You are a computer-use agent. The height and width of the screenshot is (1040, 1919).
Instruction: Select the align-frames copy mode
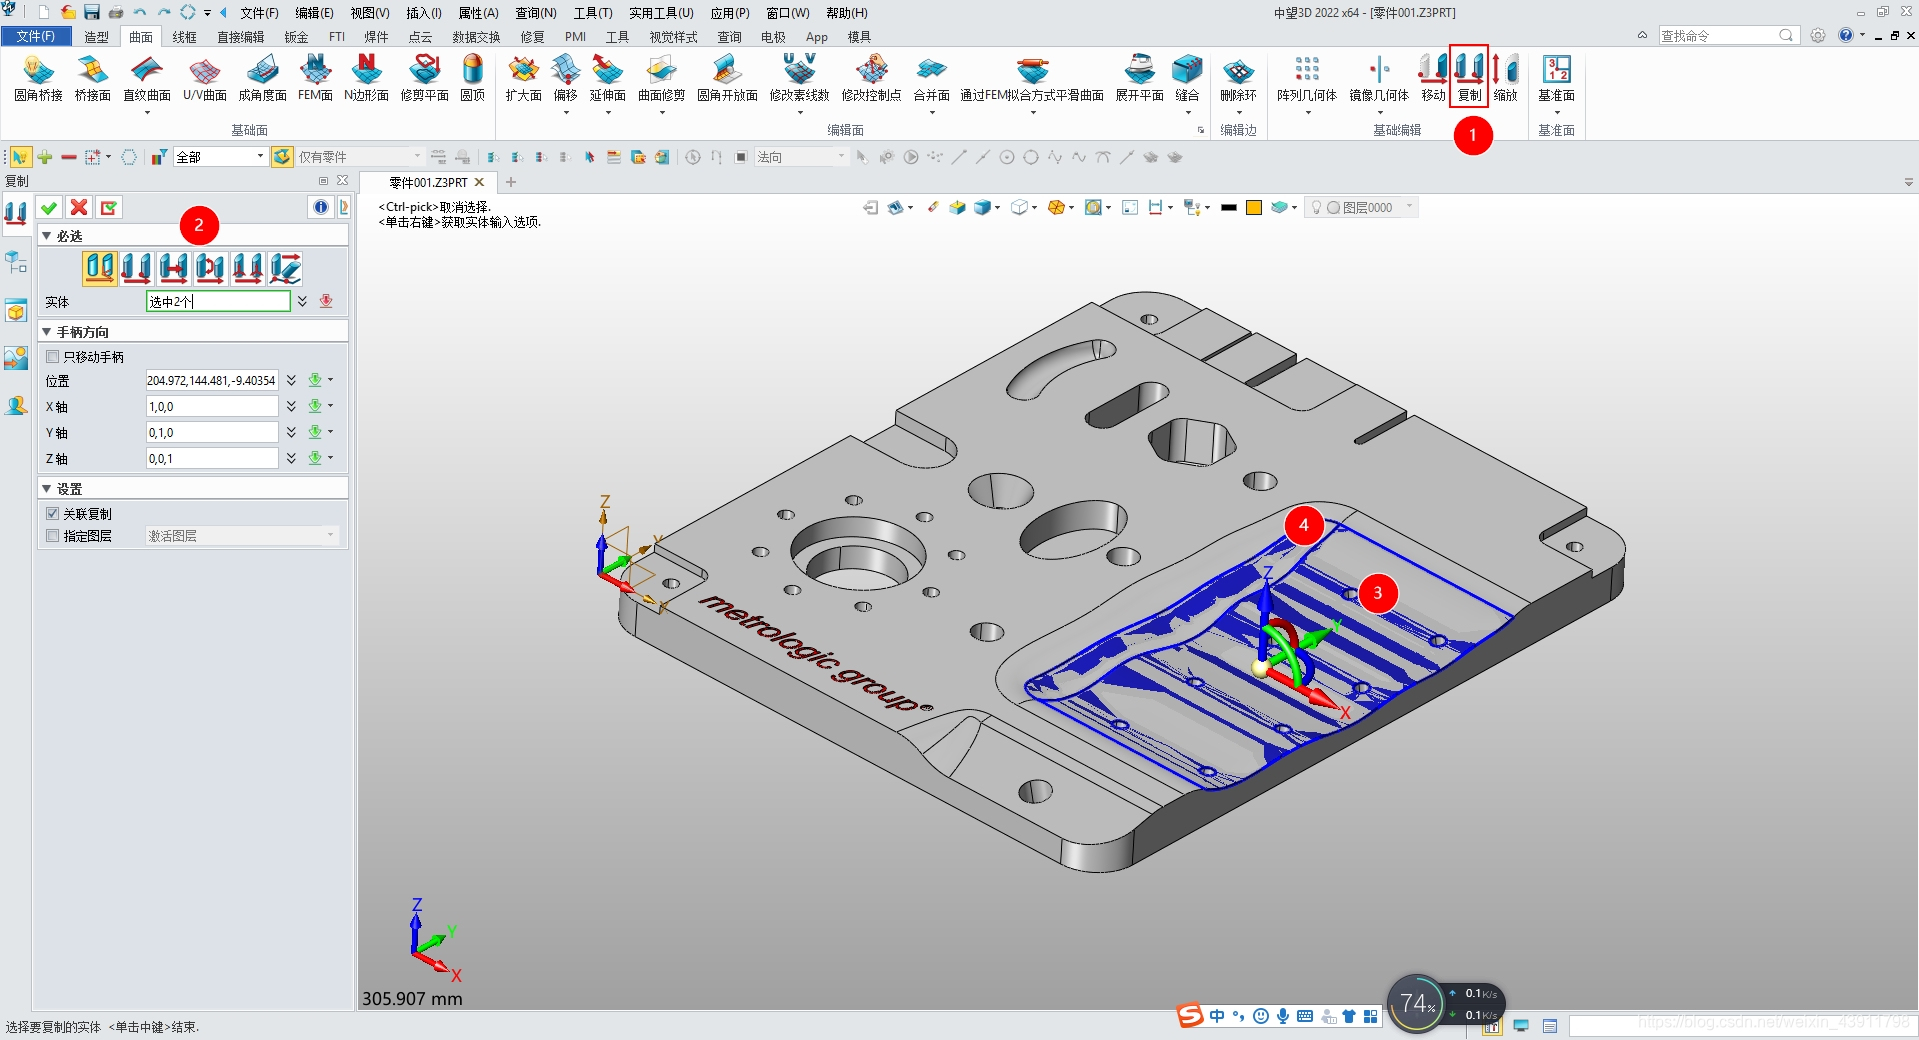[247, 268]
